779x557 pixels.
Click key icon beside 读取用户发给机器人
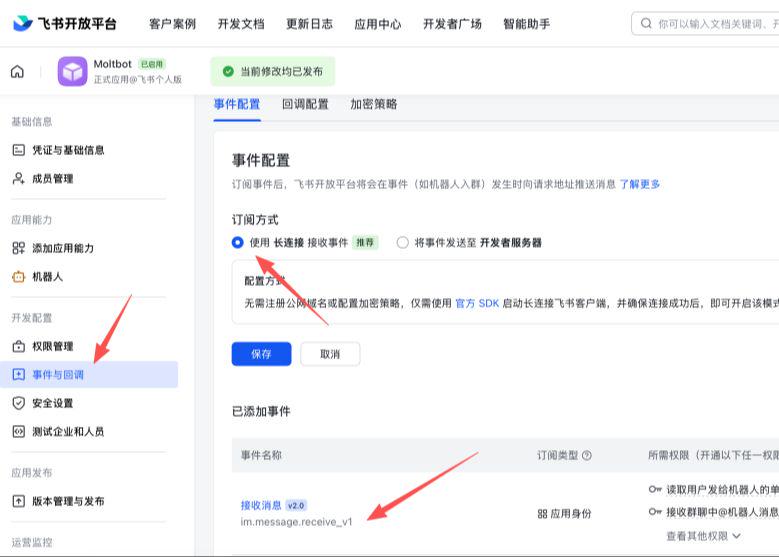tap(655, 489)
